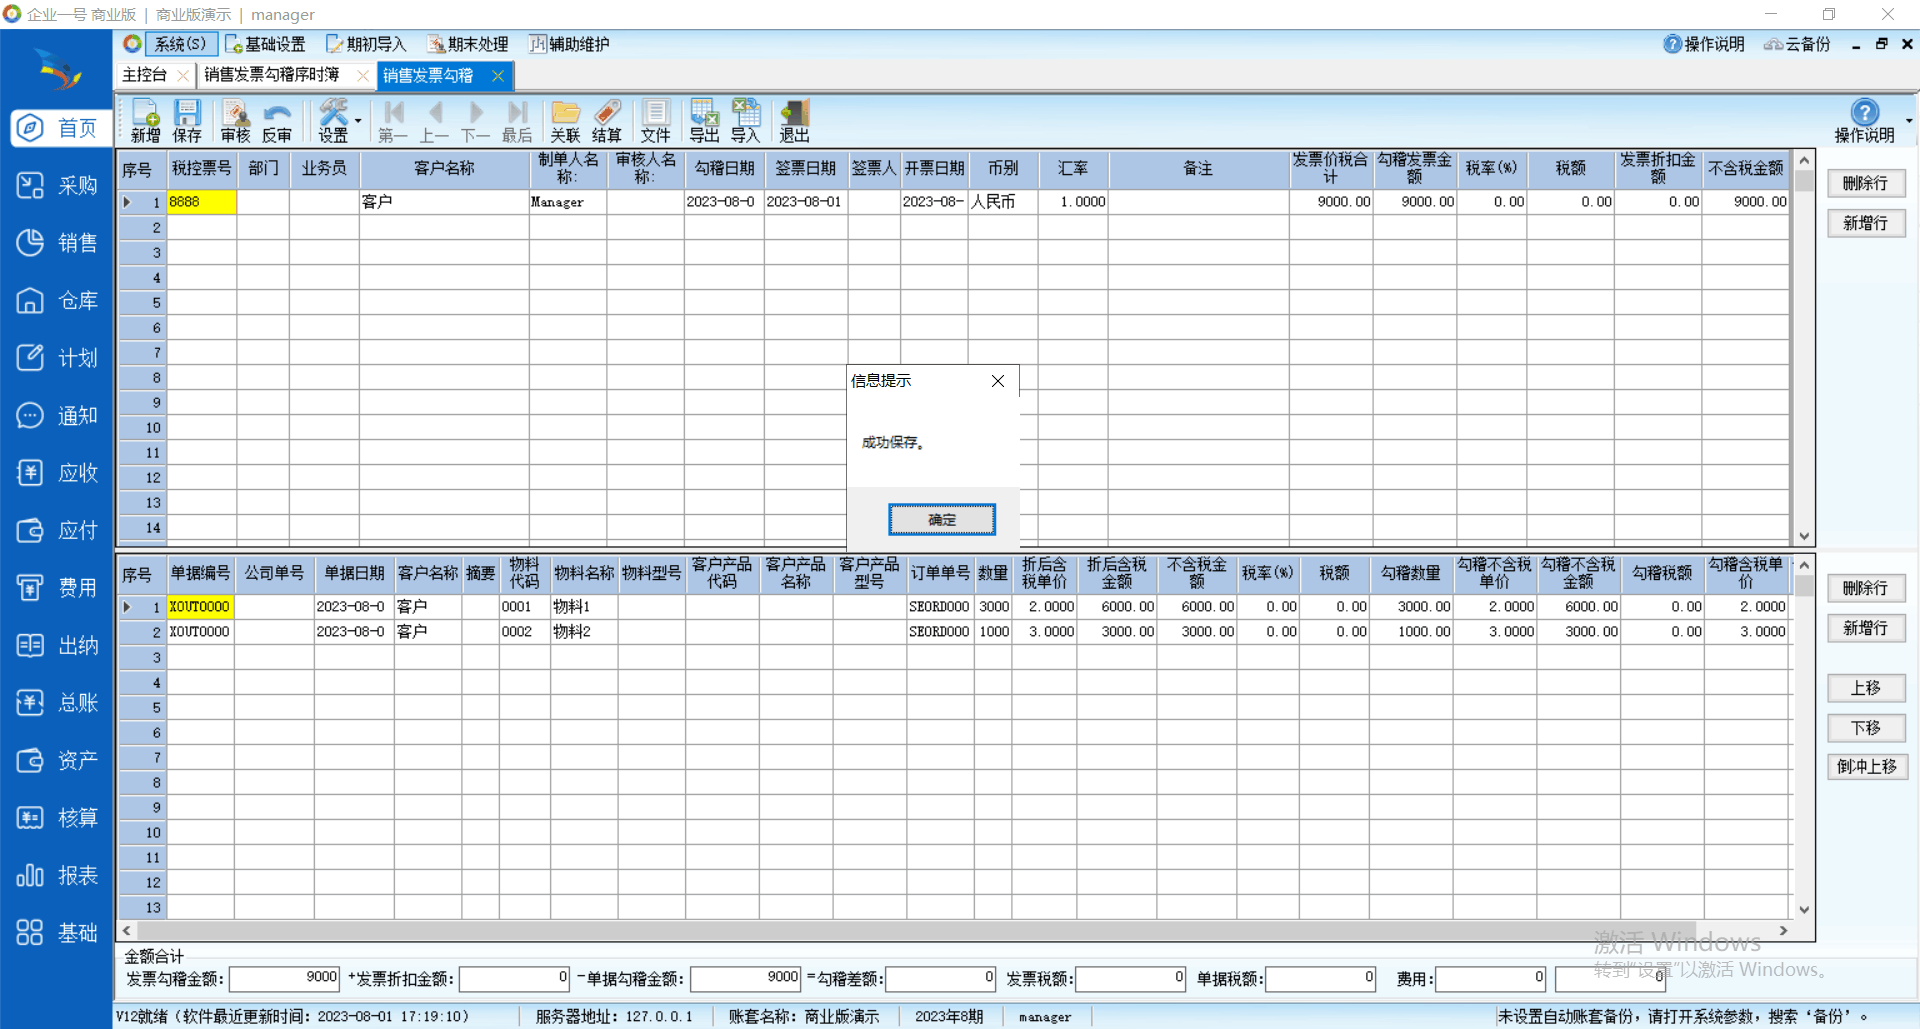Click the 保存 (Save) toolbar icon
The image size is (1920, 1029).
(x=187, y=121)
